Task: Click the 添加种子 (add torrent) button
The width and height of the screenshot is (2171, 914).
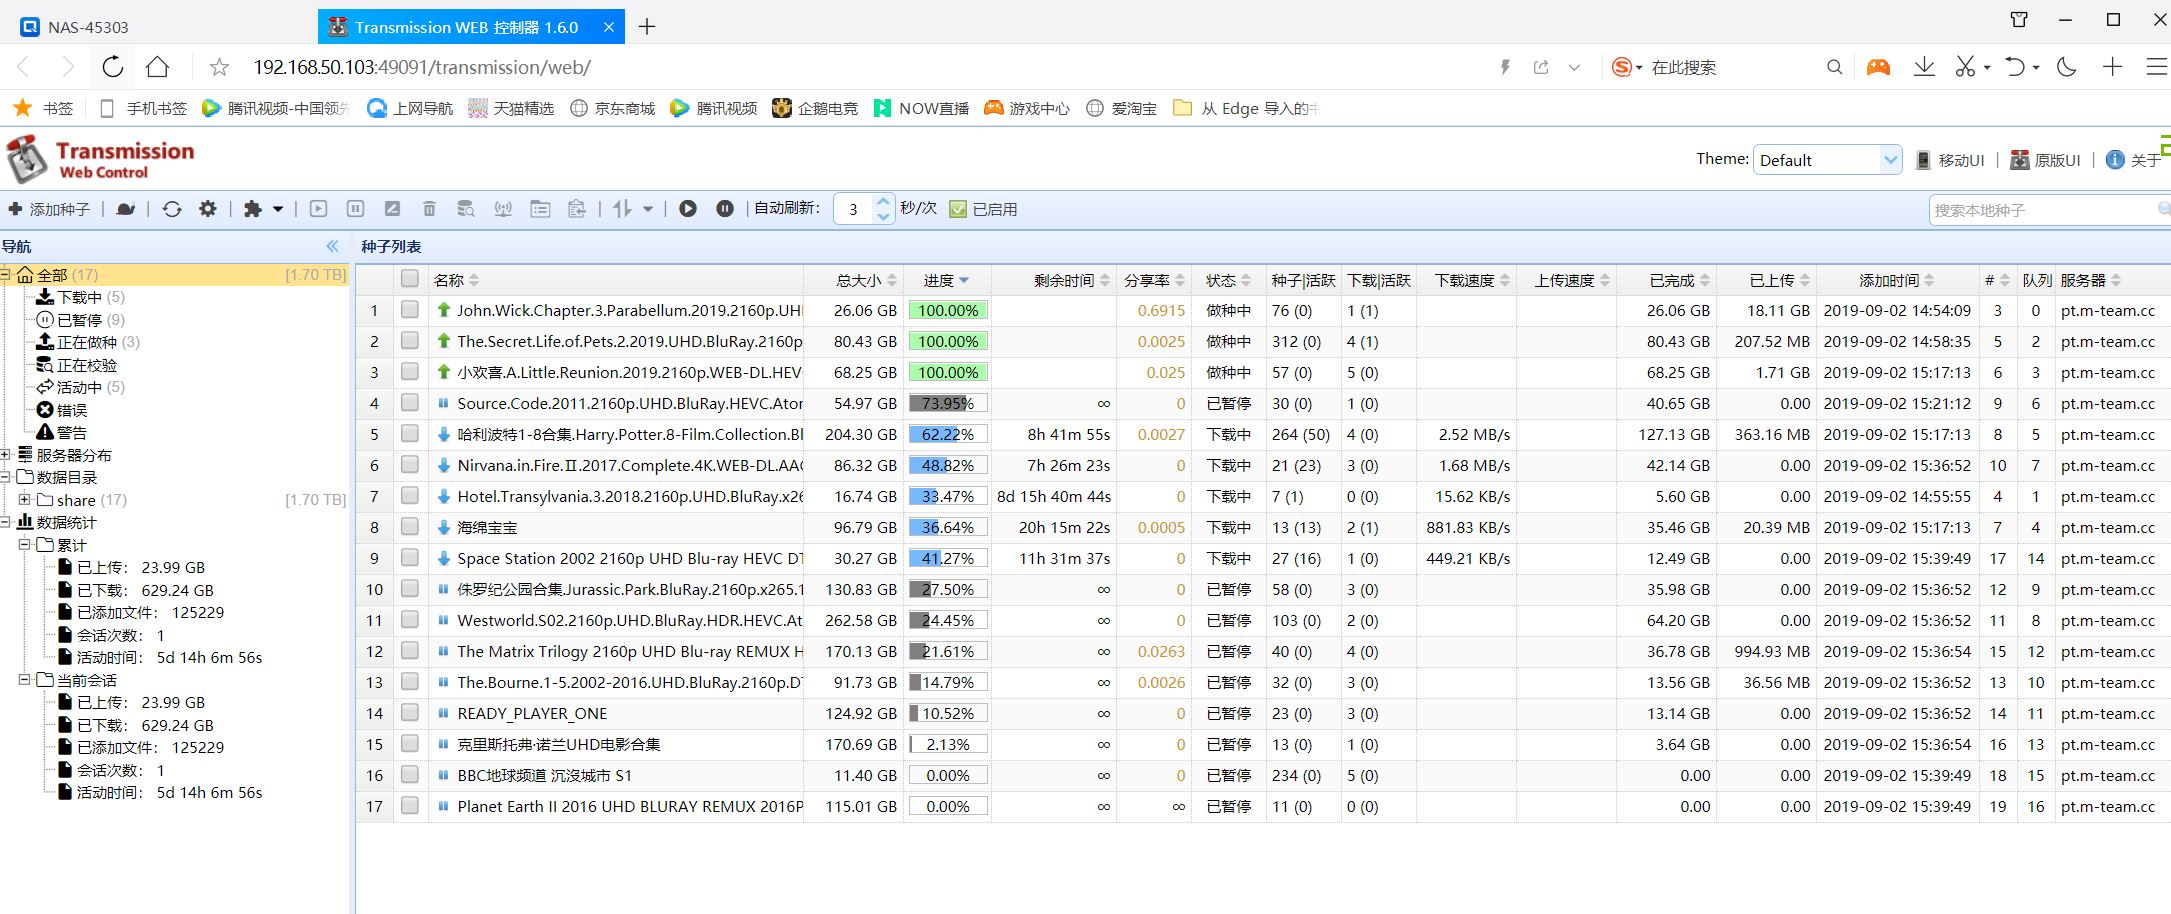Action: coord(49,209)
